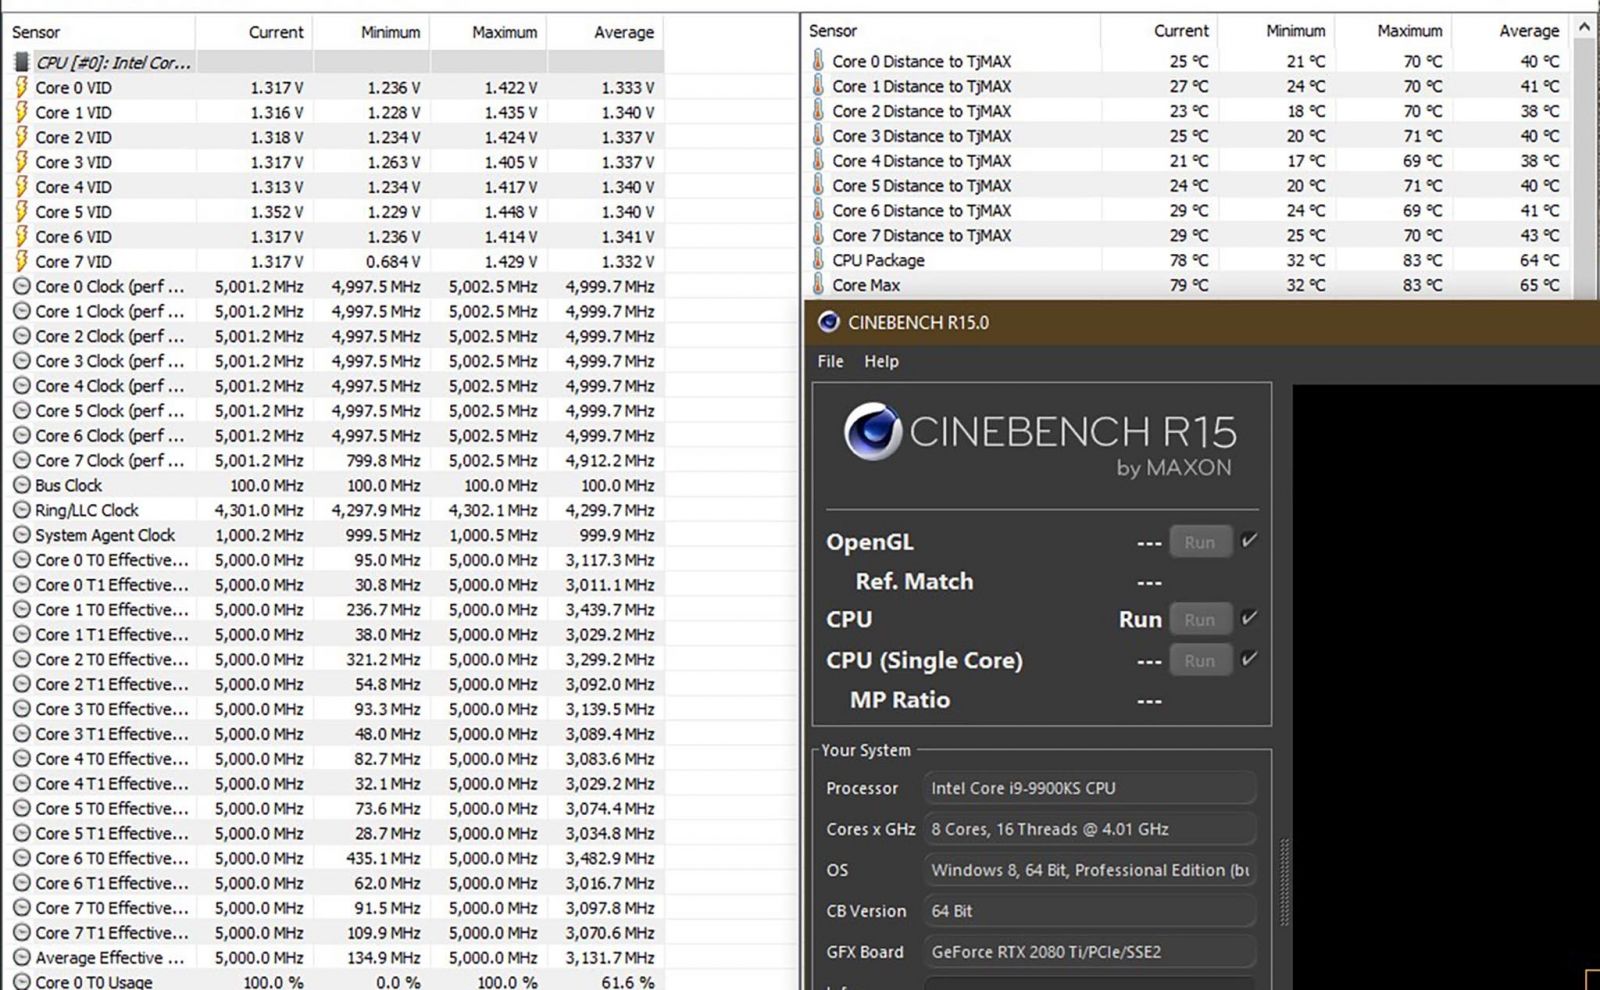
Task: Click the thermometer icon beside Core Max
Action: (x=818, y=285)
